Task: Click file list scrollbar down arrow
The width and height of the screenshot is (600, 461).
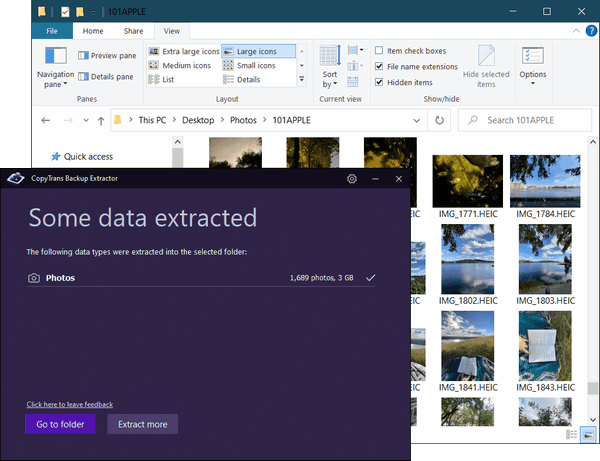Action: 592,420
